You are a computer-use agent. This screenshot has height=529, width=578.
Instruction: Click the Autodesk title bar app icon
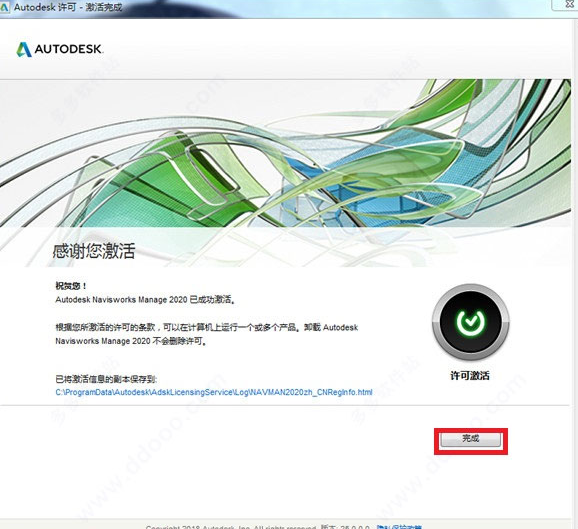pos(4,7)
